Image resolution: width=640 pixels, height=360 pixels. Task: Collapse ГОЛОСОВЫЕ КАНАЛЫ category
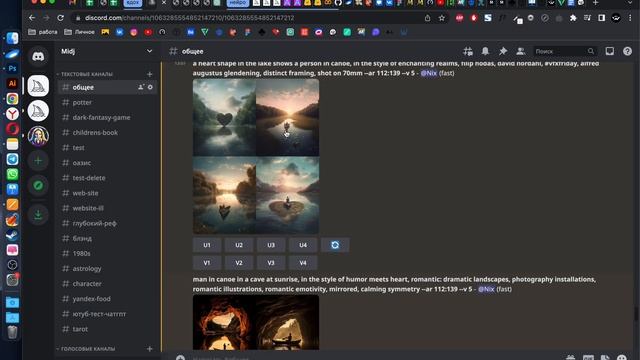88,349
